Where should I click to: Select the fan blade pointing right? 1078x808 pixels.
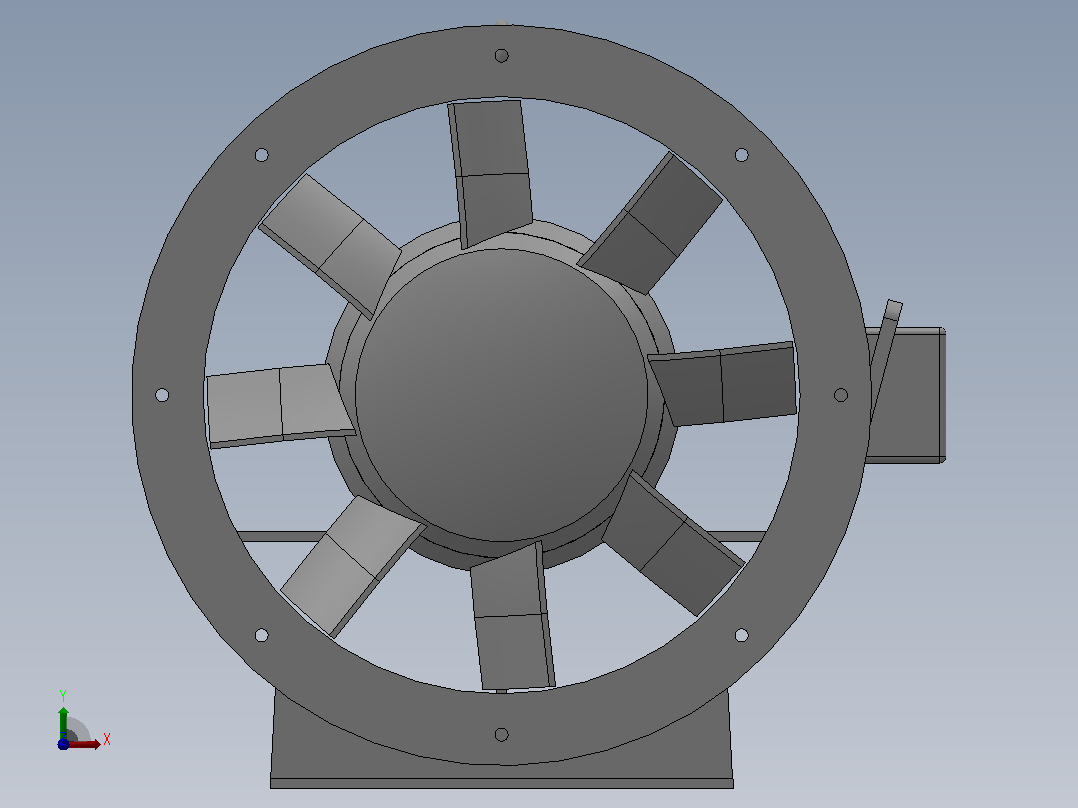723,384
